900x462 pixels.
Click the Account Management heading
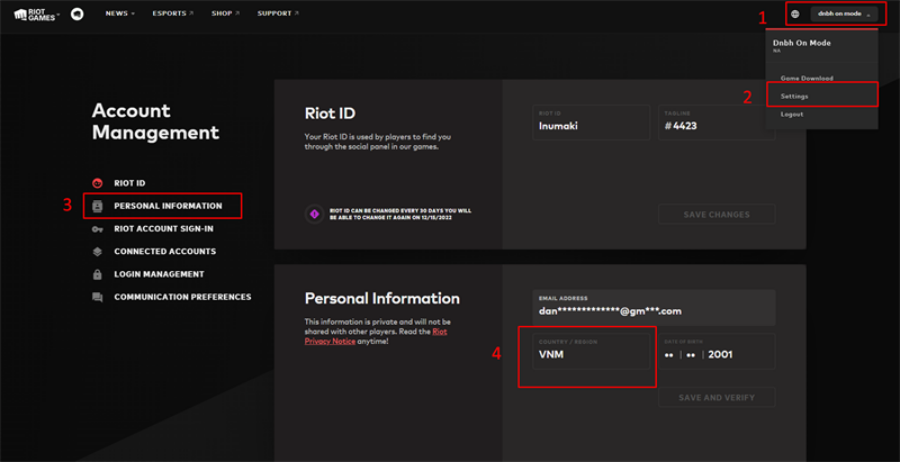coord(156,122)
